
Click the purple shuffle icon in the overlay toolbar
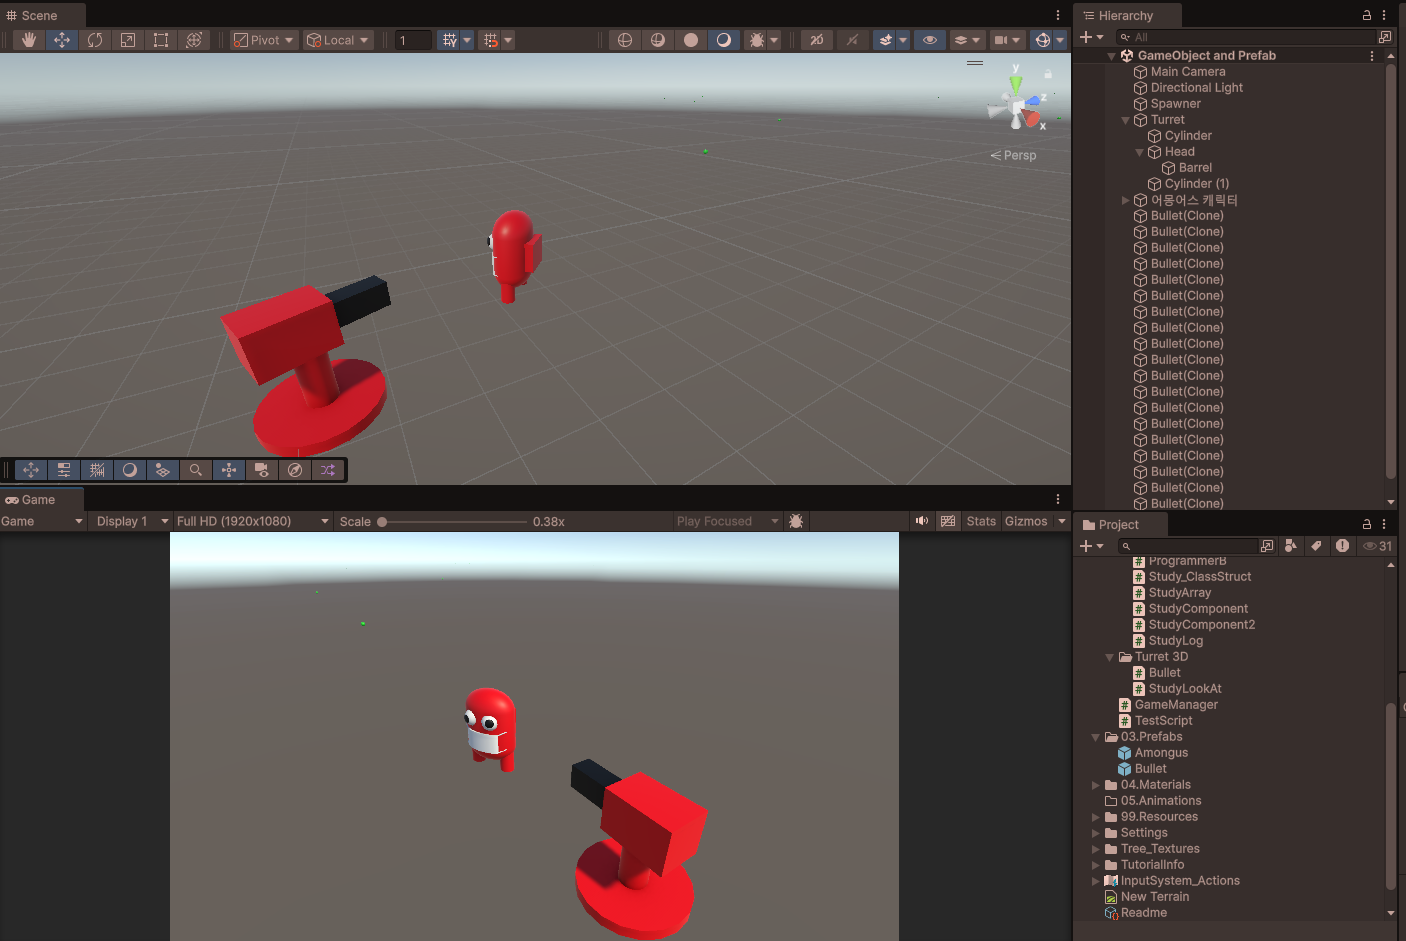328,470
